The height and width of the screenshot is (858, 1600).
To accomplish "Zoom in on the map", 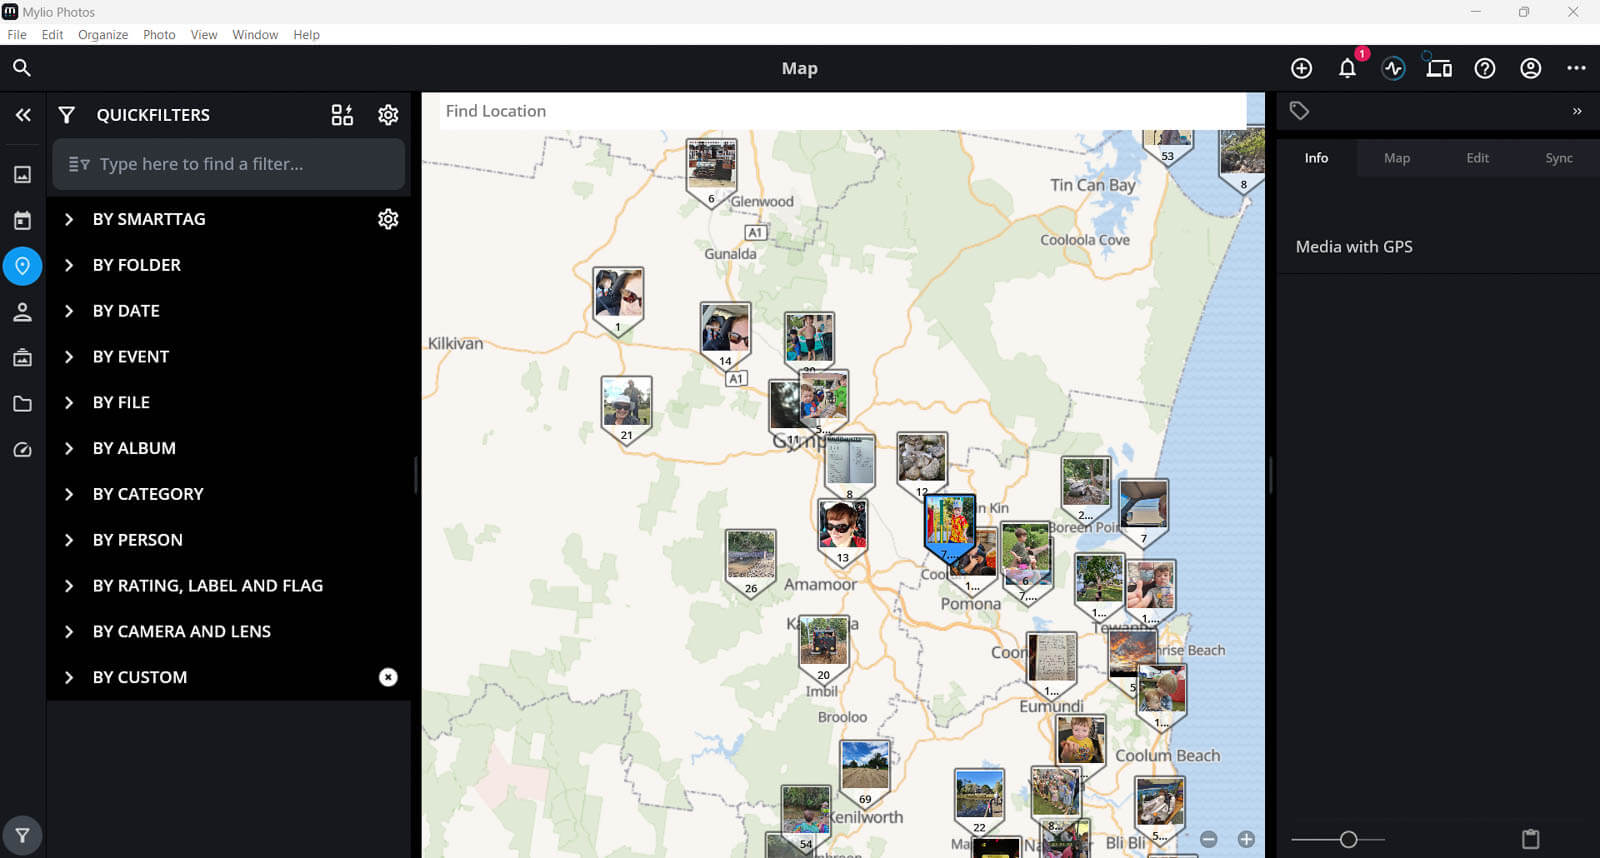I will [x=1246, y=840].
